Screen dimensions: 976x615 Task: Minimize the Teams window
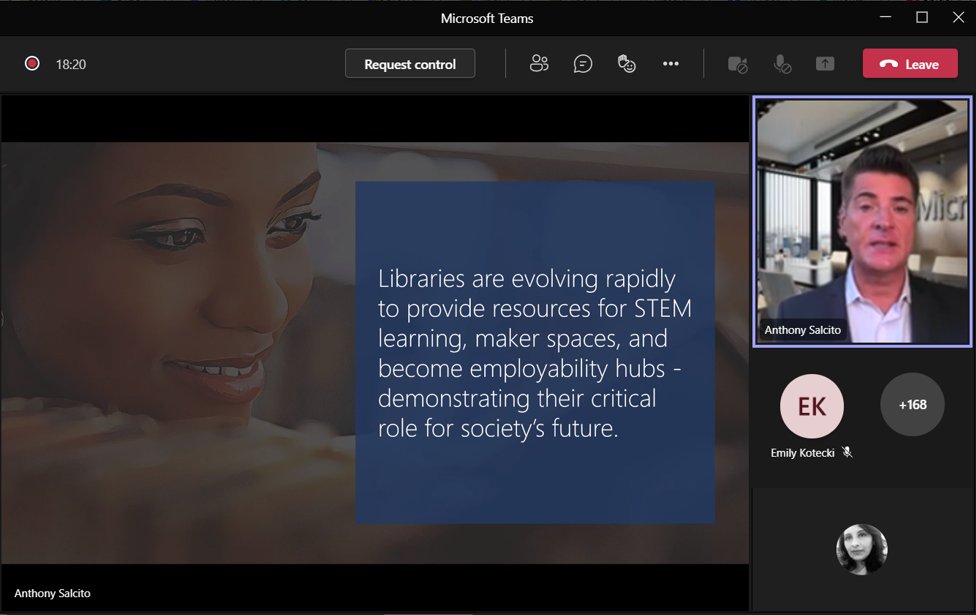click(885, 17)
